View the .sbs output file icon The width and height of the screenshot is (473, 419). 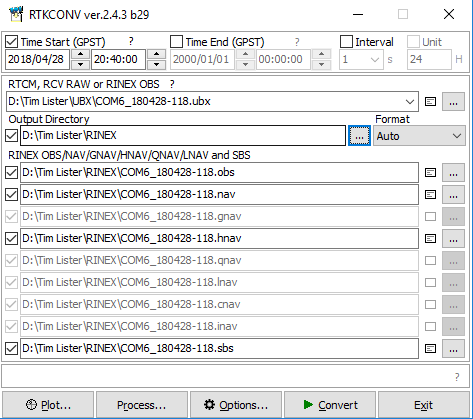(430, 349)
